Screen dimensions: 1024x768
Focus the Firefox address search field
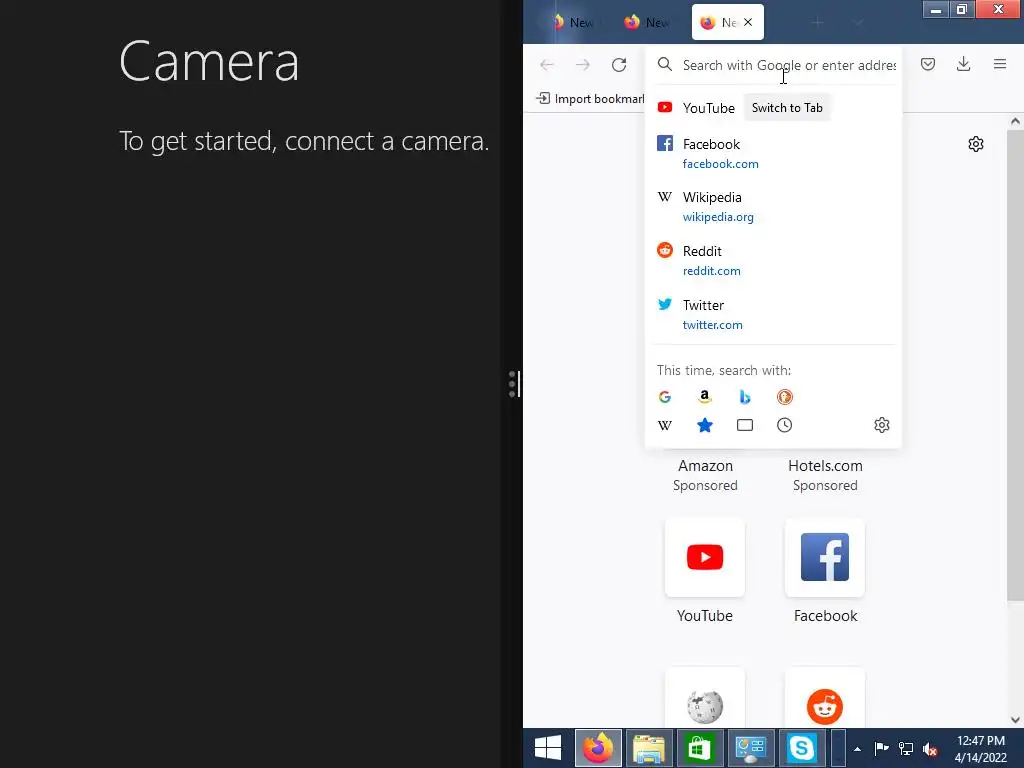(x=789, y=65)
